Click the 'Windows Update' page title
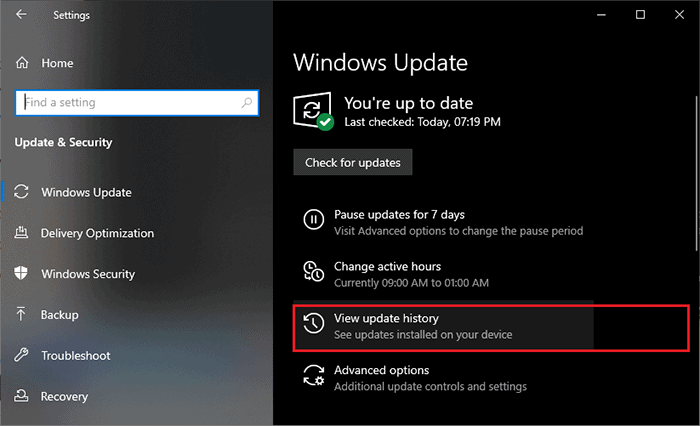700x426 pixels. click(380, 63)
